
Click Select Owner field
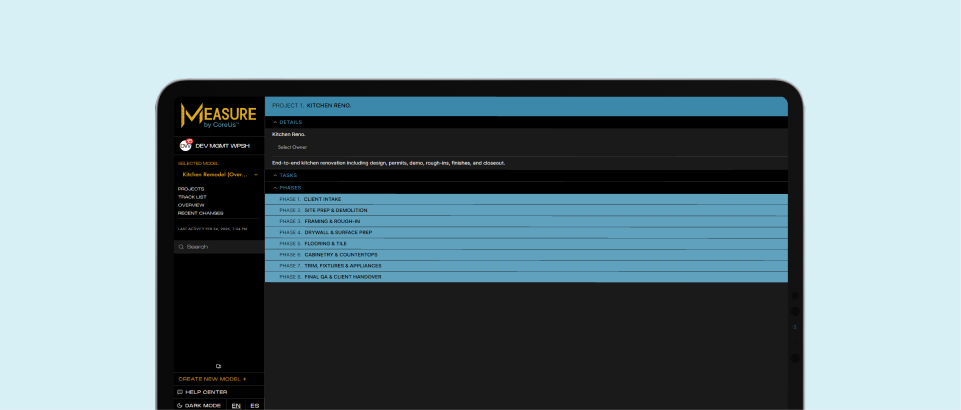point(292,147)
